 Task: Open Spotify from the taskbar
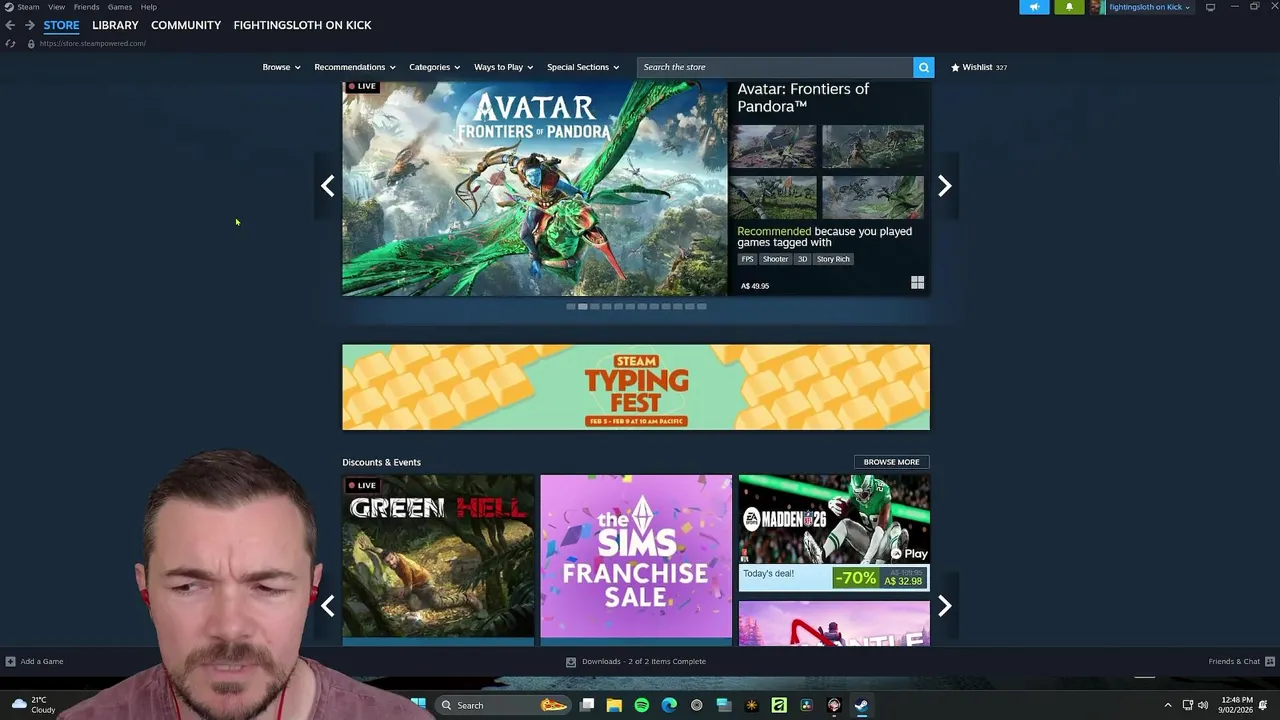point(642,705)
